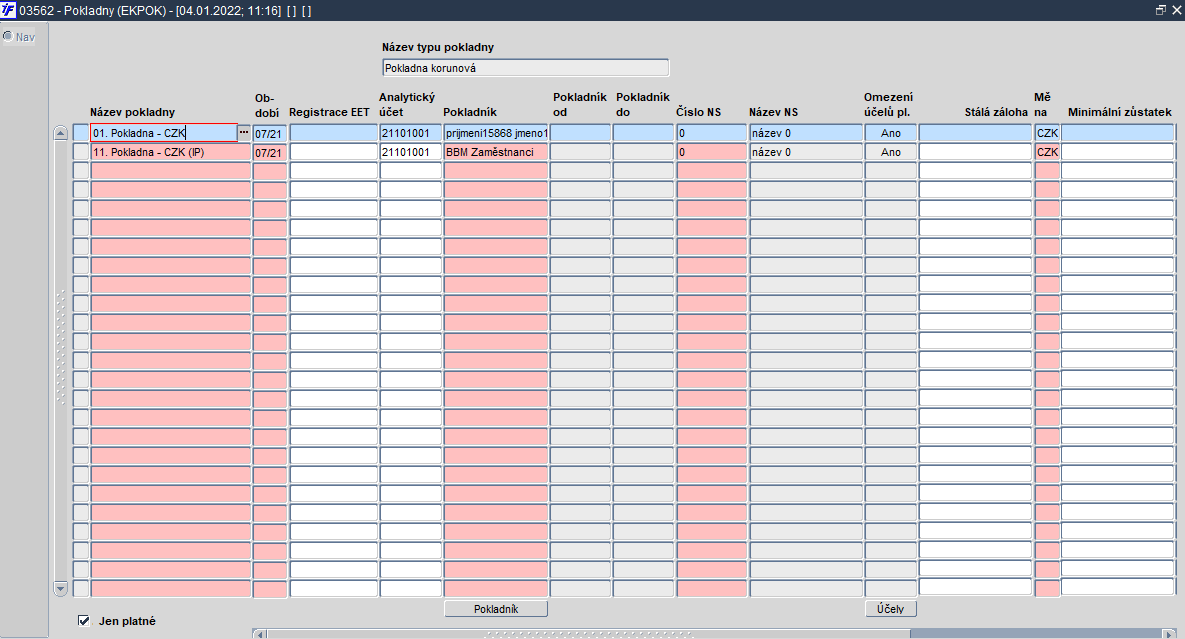1185x639 pixels.
Task: Click the prijmeni15868 jmeno1 cashier cell
Action: pyautogui.click(x=496, y=133)
